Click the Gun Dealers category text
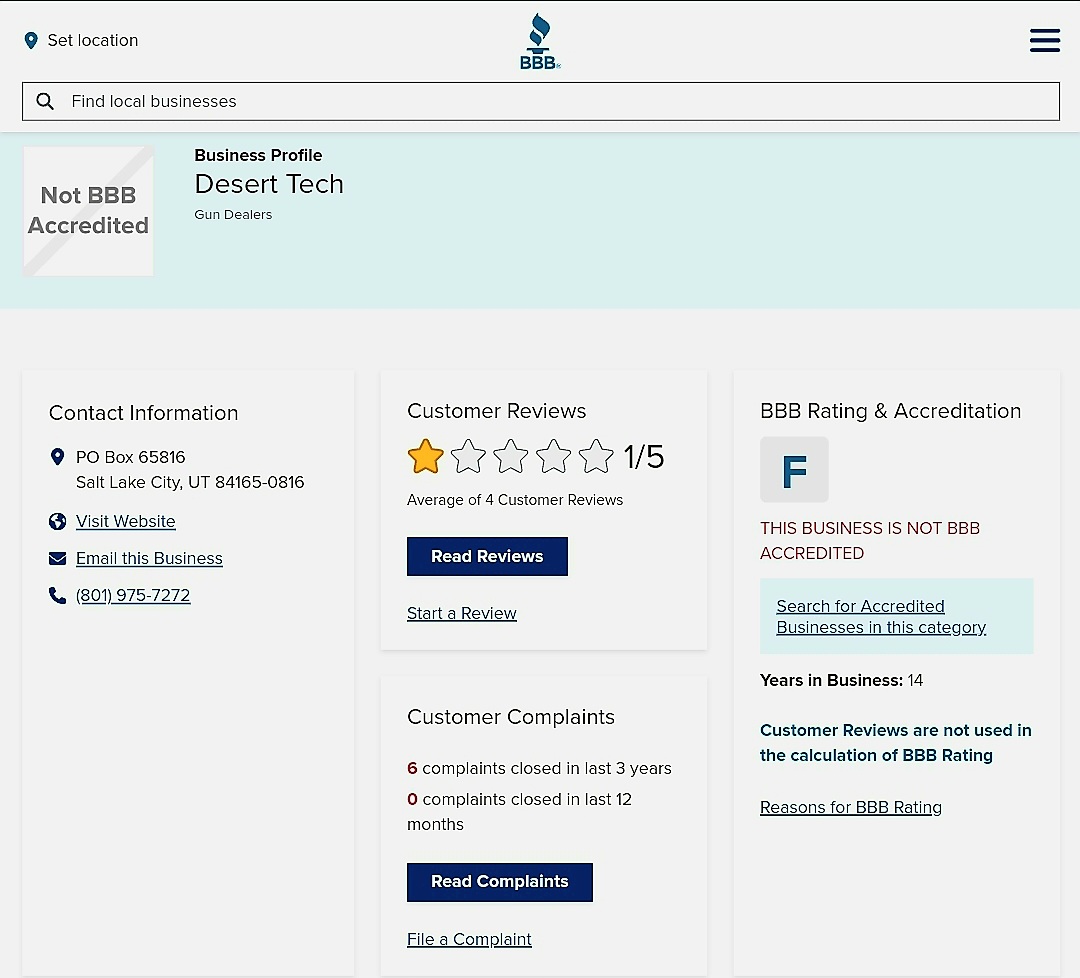Screen dimensions: 1080x978 tap(233, 214)
